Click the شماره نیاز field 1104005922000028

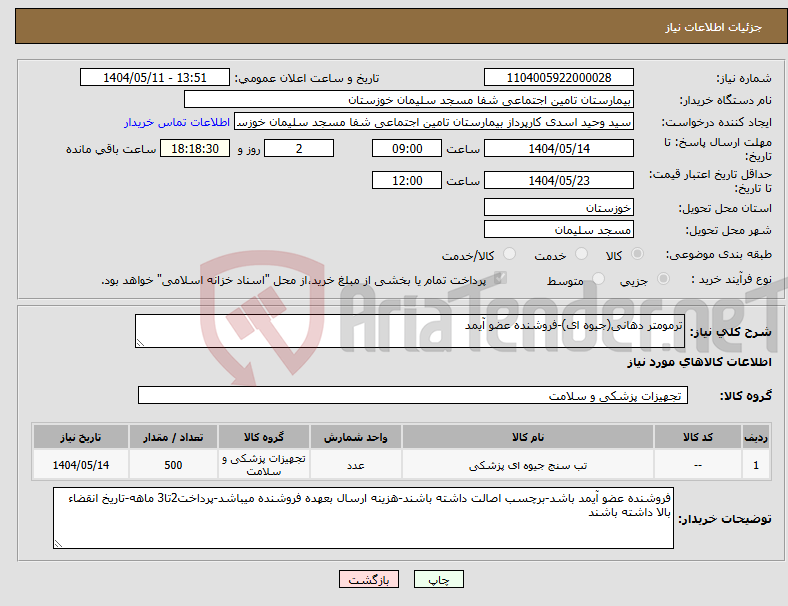(558, 77)
